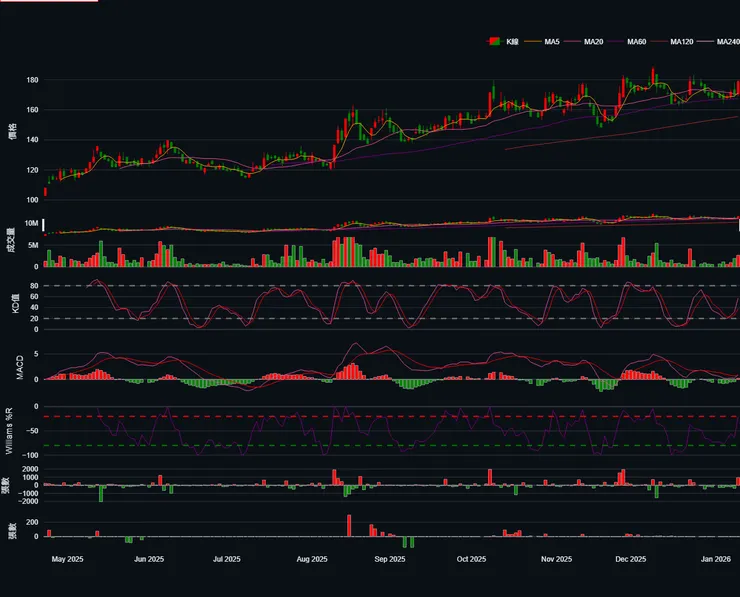Click the upper dashed KD 80 threshold line

[x=392, y=286]
